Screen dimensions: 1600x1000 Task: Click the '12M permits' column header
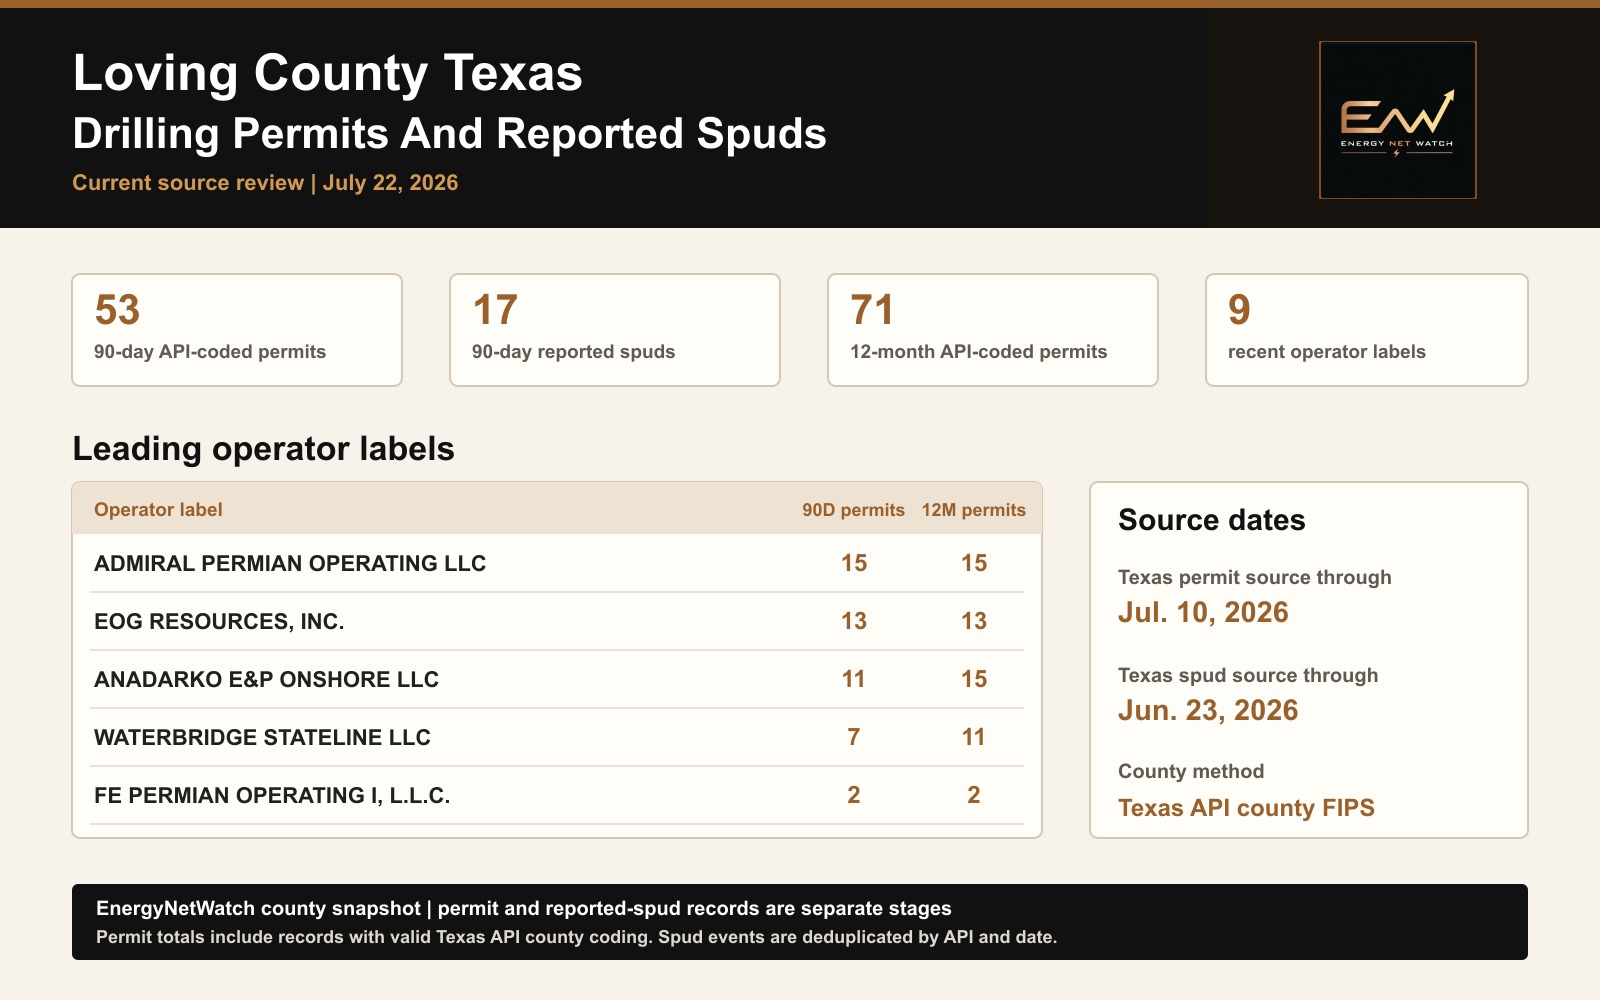point(974,510)
